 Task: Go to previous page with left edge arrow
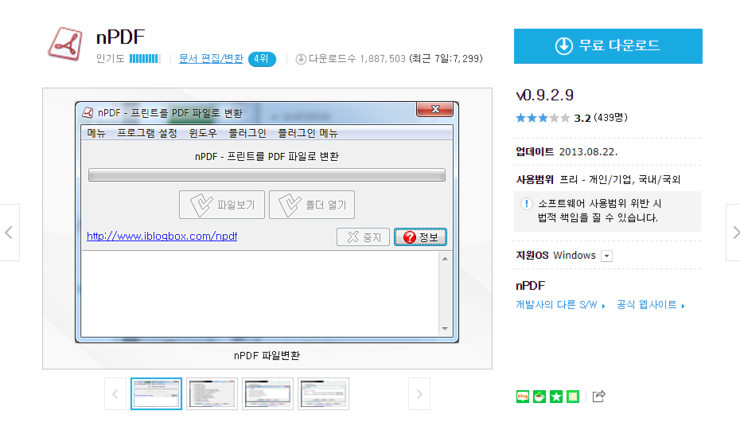click(9, 232)
